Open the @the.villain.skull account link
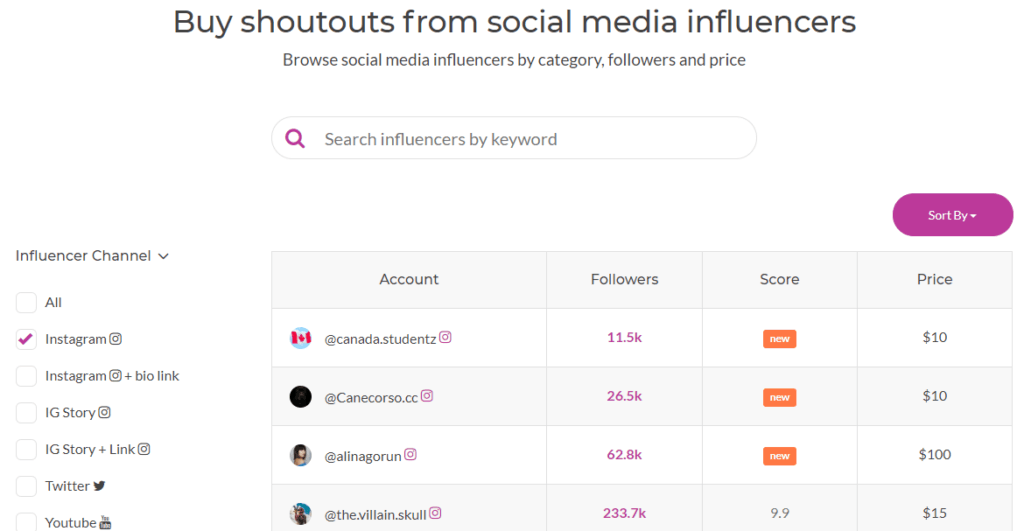 click(x=375, y=515)
